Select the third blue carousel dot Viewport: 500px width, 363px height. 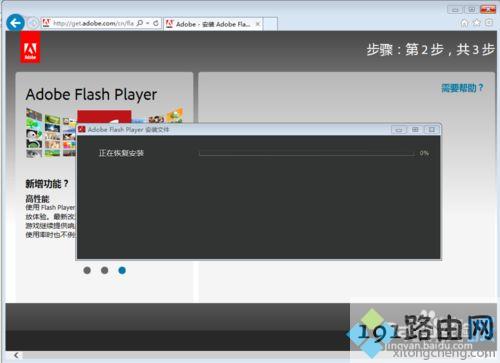point(122,270)
